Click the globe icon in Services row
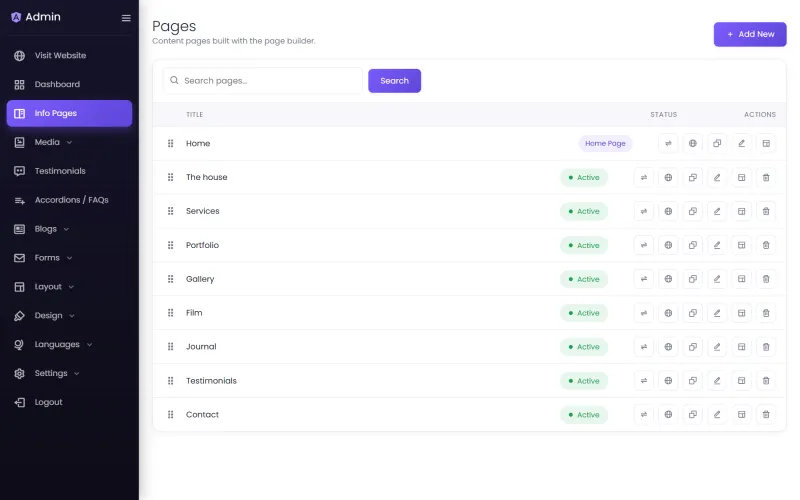 [x=668, y=211]
